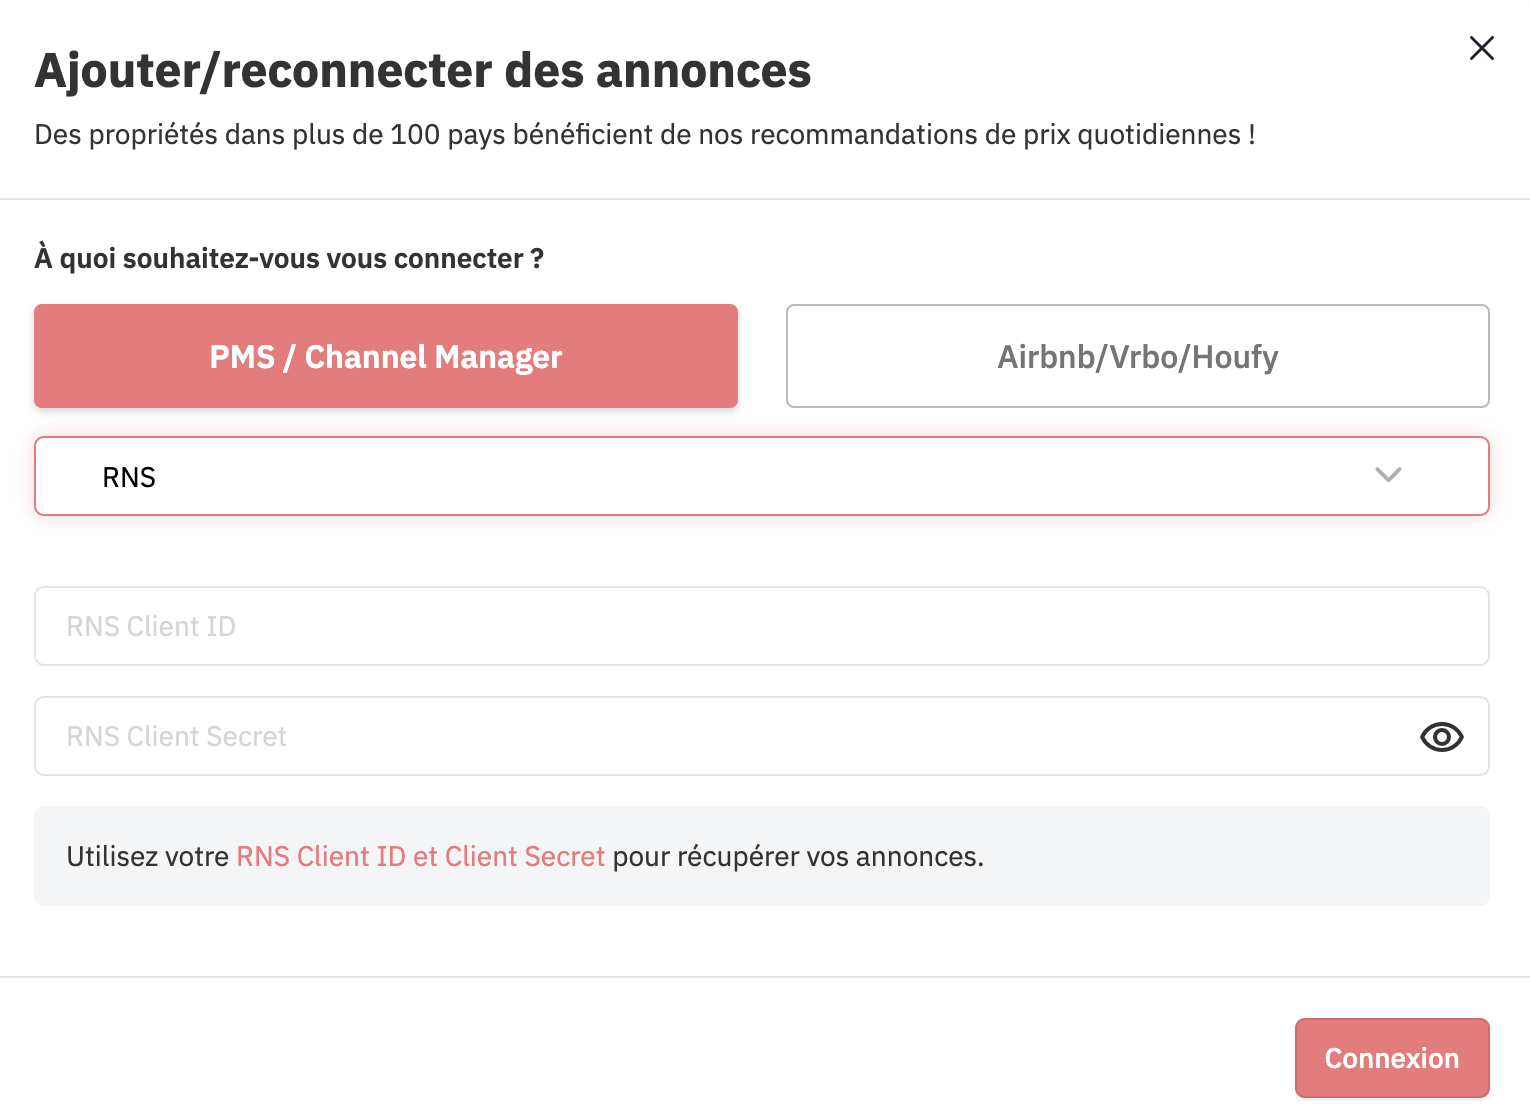Expand the RNS dropdown chevron arrow

pyautogui.click(x=1388, y=475)
